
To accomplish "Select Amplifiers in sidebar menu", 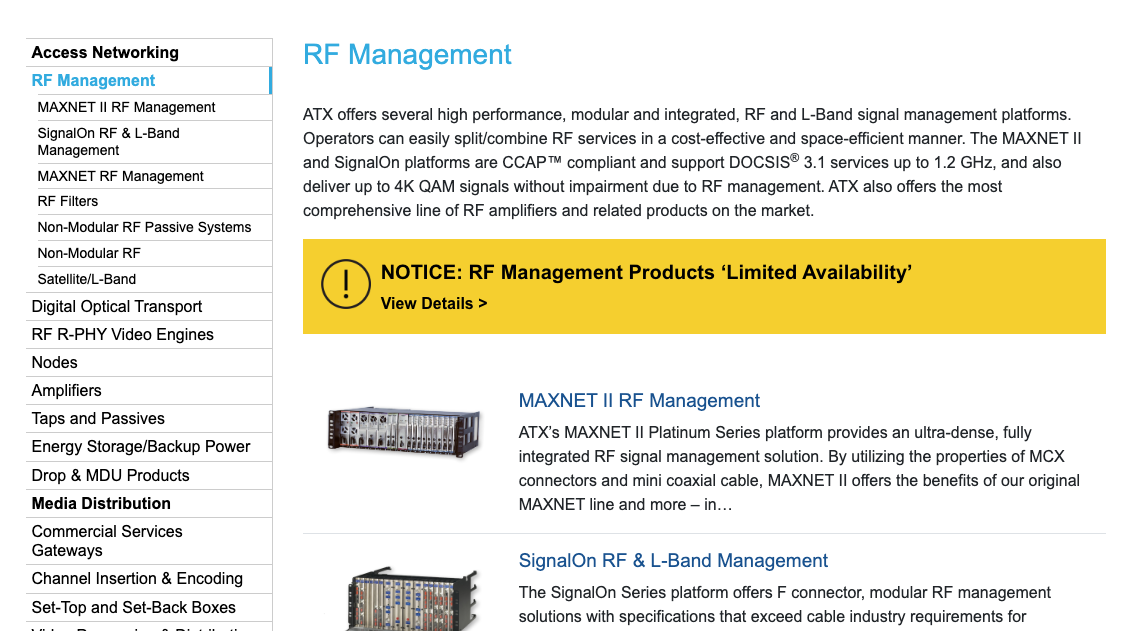I will point(66,391).
